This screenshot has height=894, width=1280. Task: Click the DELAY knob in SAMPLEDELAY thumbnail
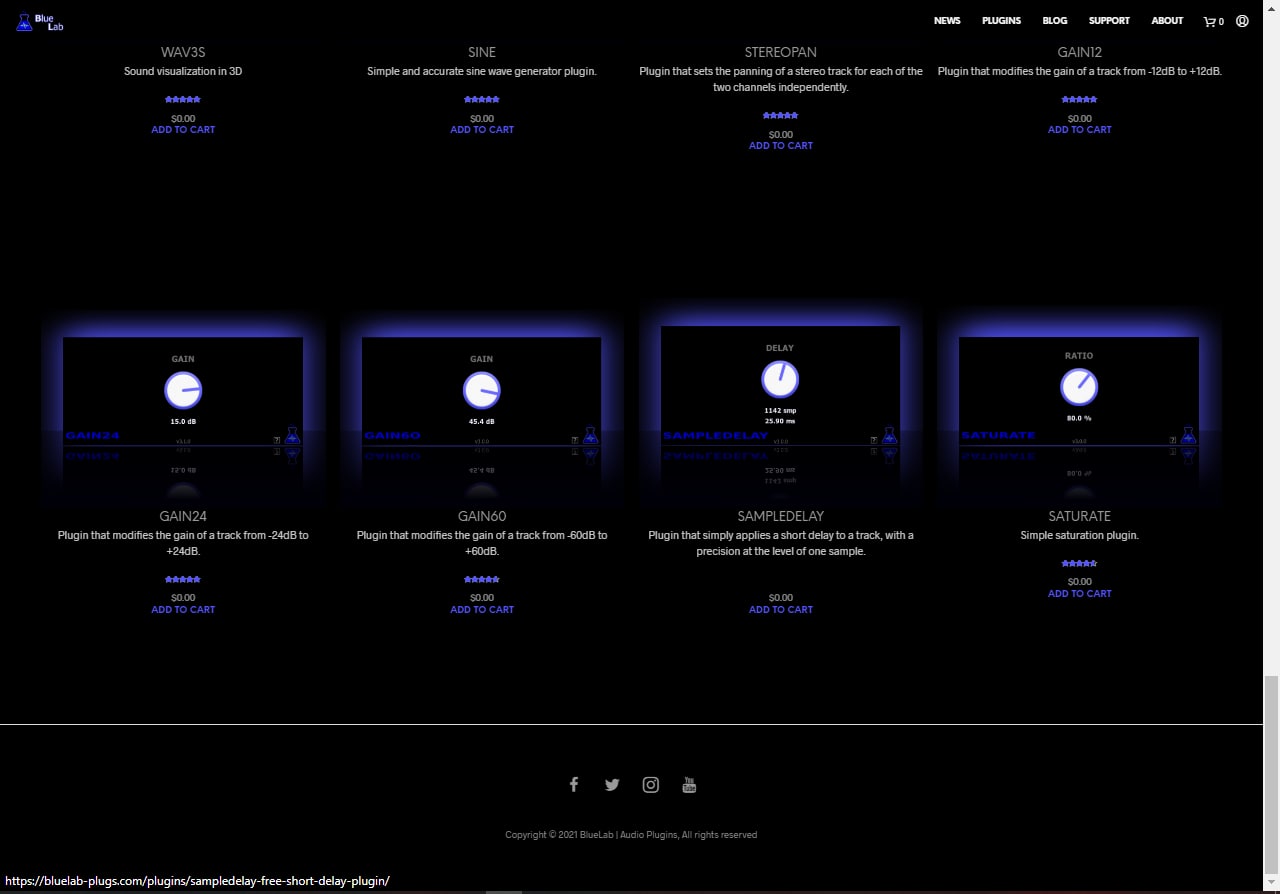[x=780, y=379]
